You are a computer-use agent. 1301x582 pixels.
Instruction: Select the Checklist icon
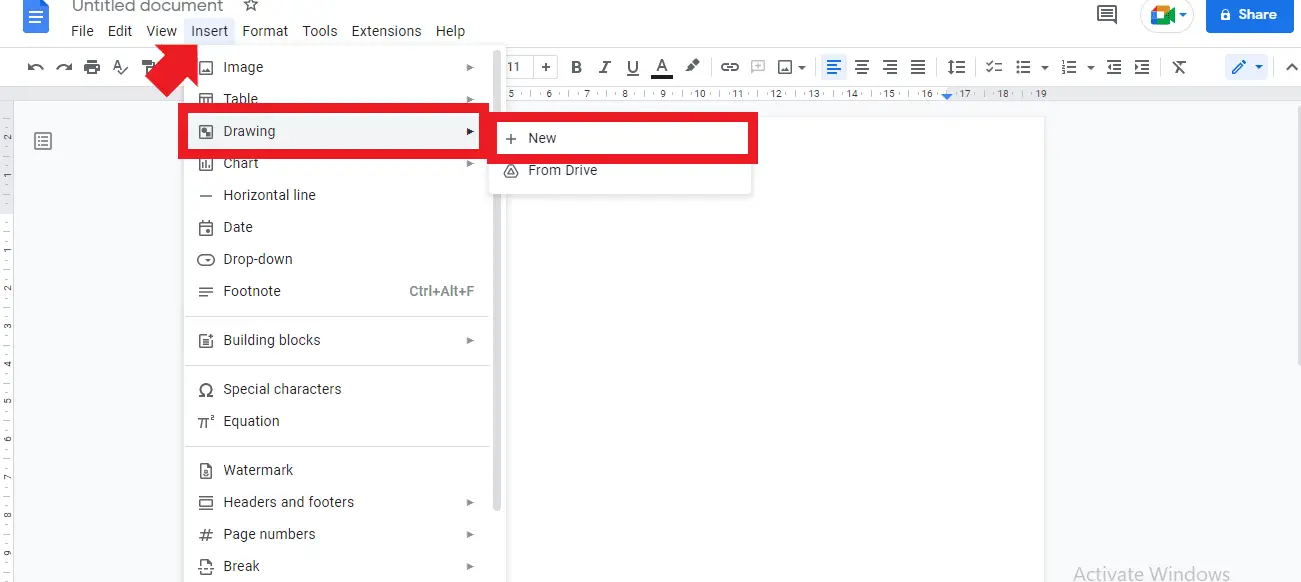point(993,67)
